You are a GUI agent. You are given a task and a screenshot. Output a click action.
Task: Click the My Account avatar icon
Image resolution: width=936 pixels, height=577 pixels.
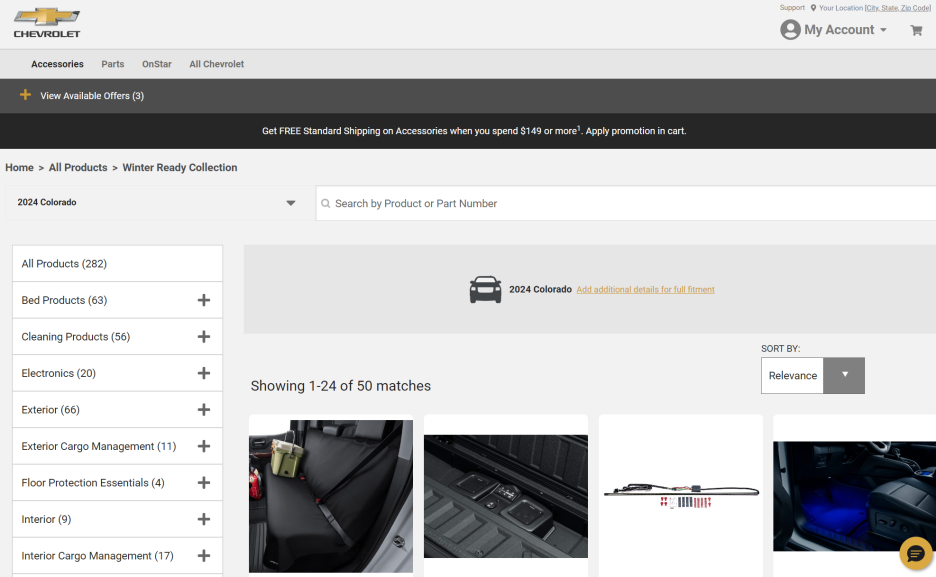pyautogui.click(x=790, y=29)
